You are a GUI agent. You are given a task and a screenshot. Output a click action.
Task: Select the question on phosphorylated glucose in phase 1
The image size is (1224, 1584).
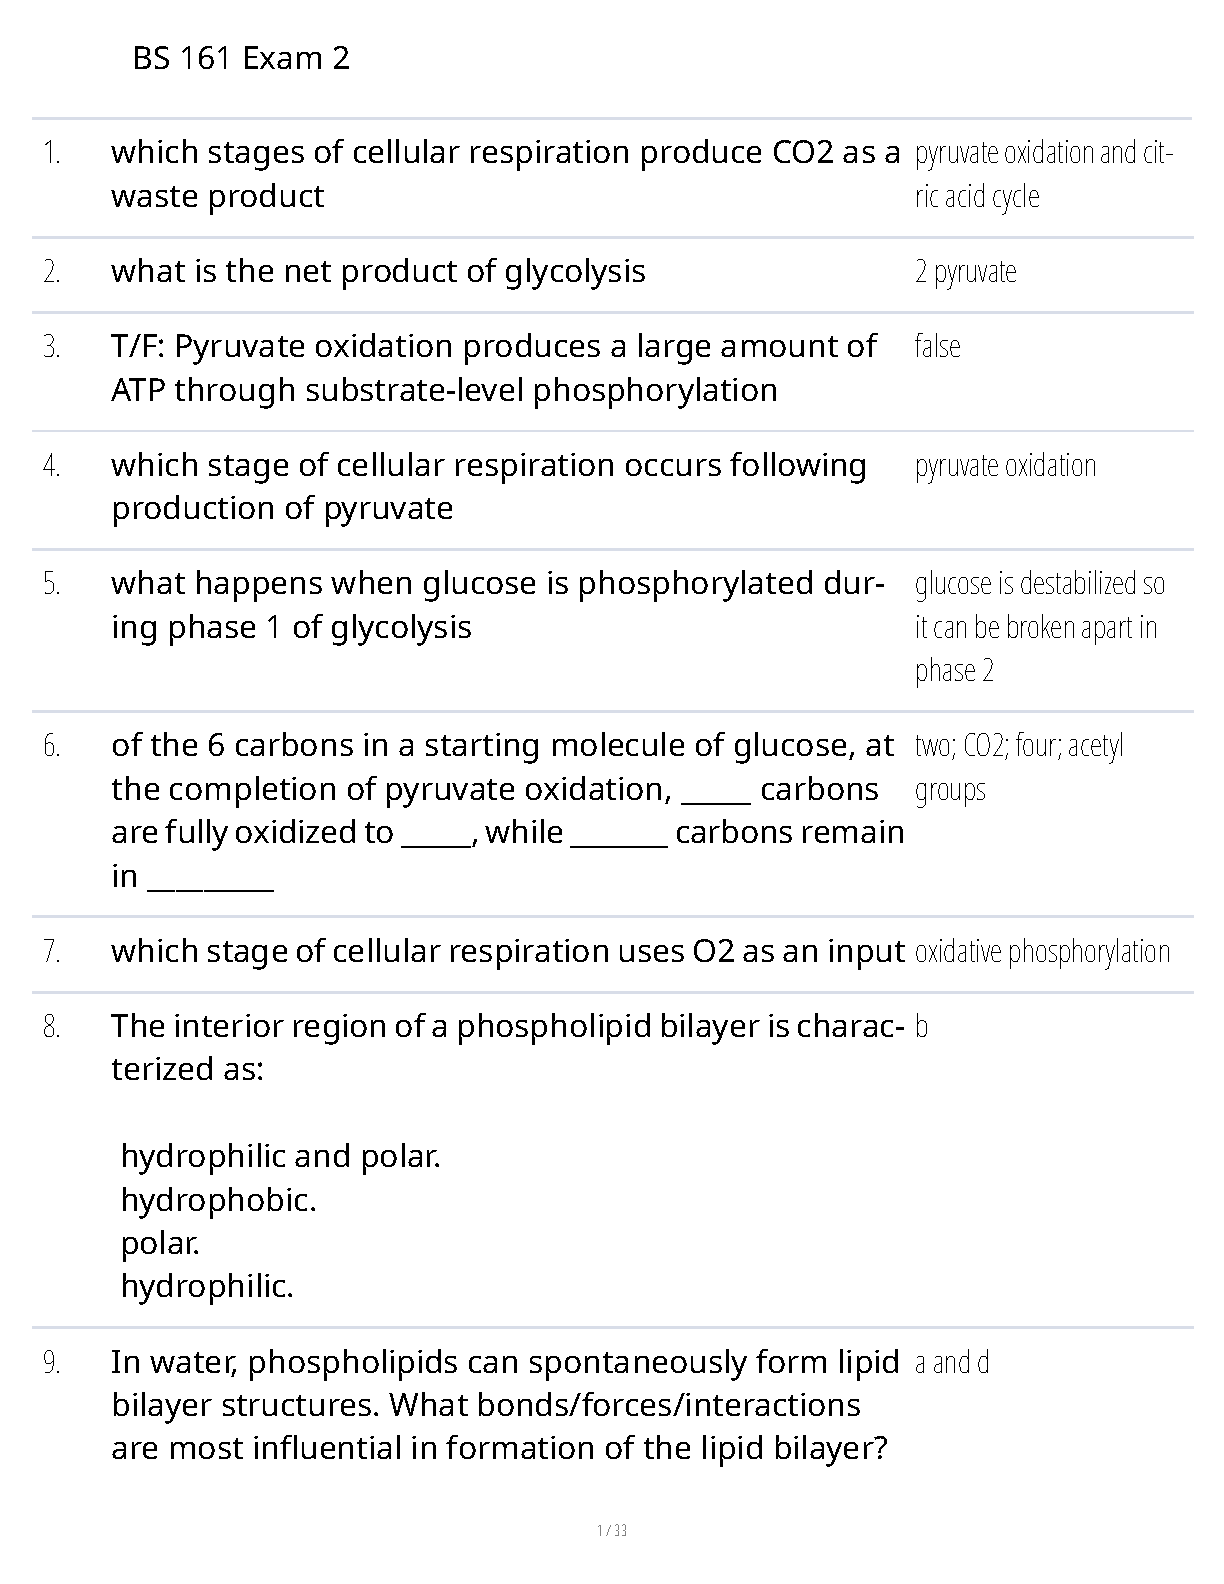click(497, 605)
